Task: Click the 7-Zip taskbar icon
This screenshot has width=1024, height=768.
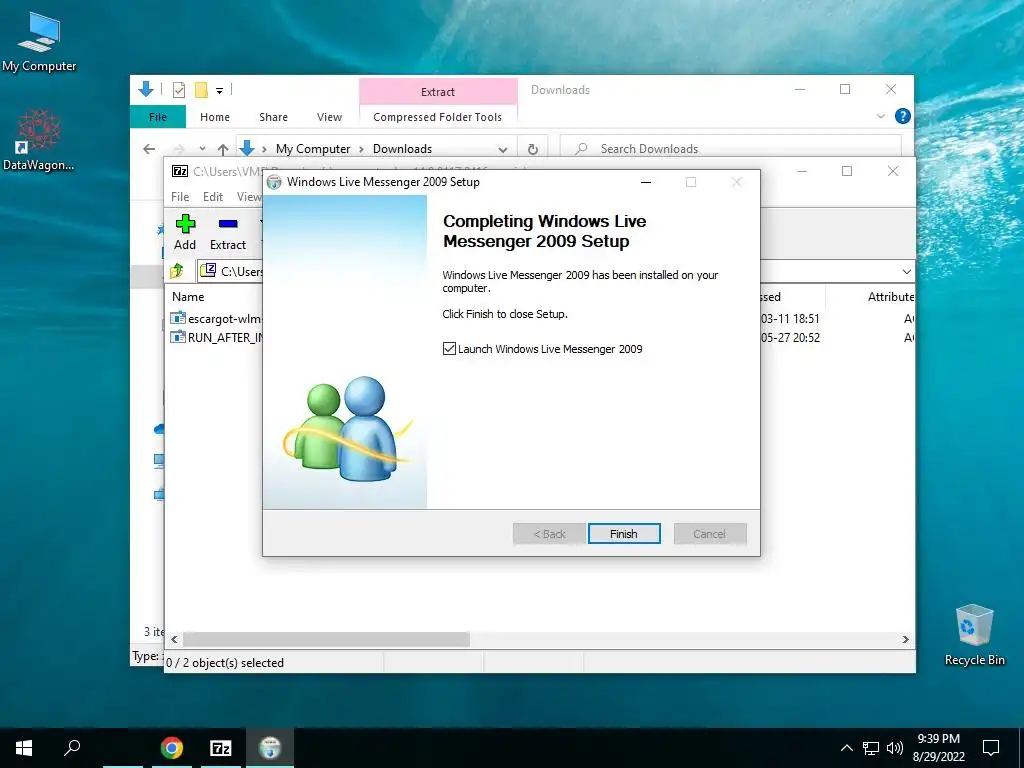Action: (x=221, y=748)
